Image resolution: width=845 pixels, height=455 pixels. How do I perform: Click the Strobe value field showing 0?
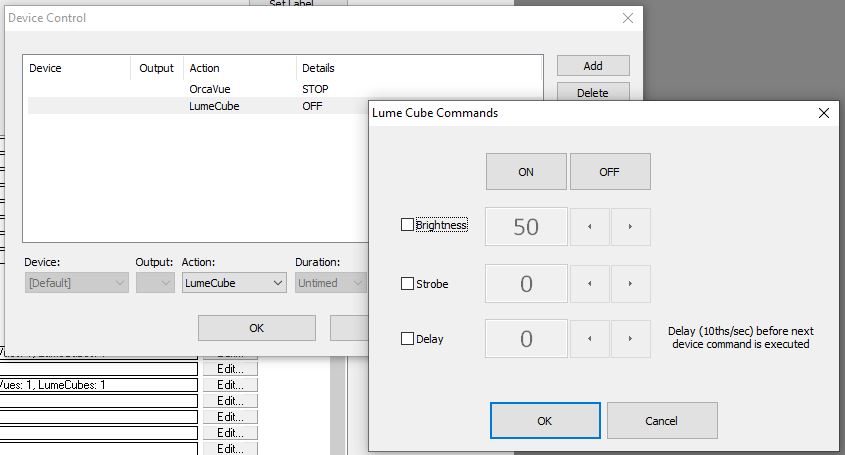coord(526,284)
